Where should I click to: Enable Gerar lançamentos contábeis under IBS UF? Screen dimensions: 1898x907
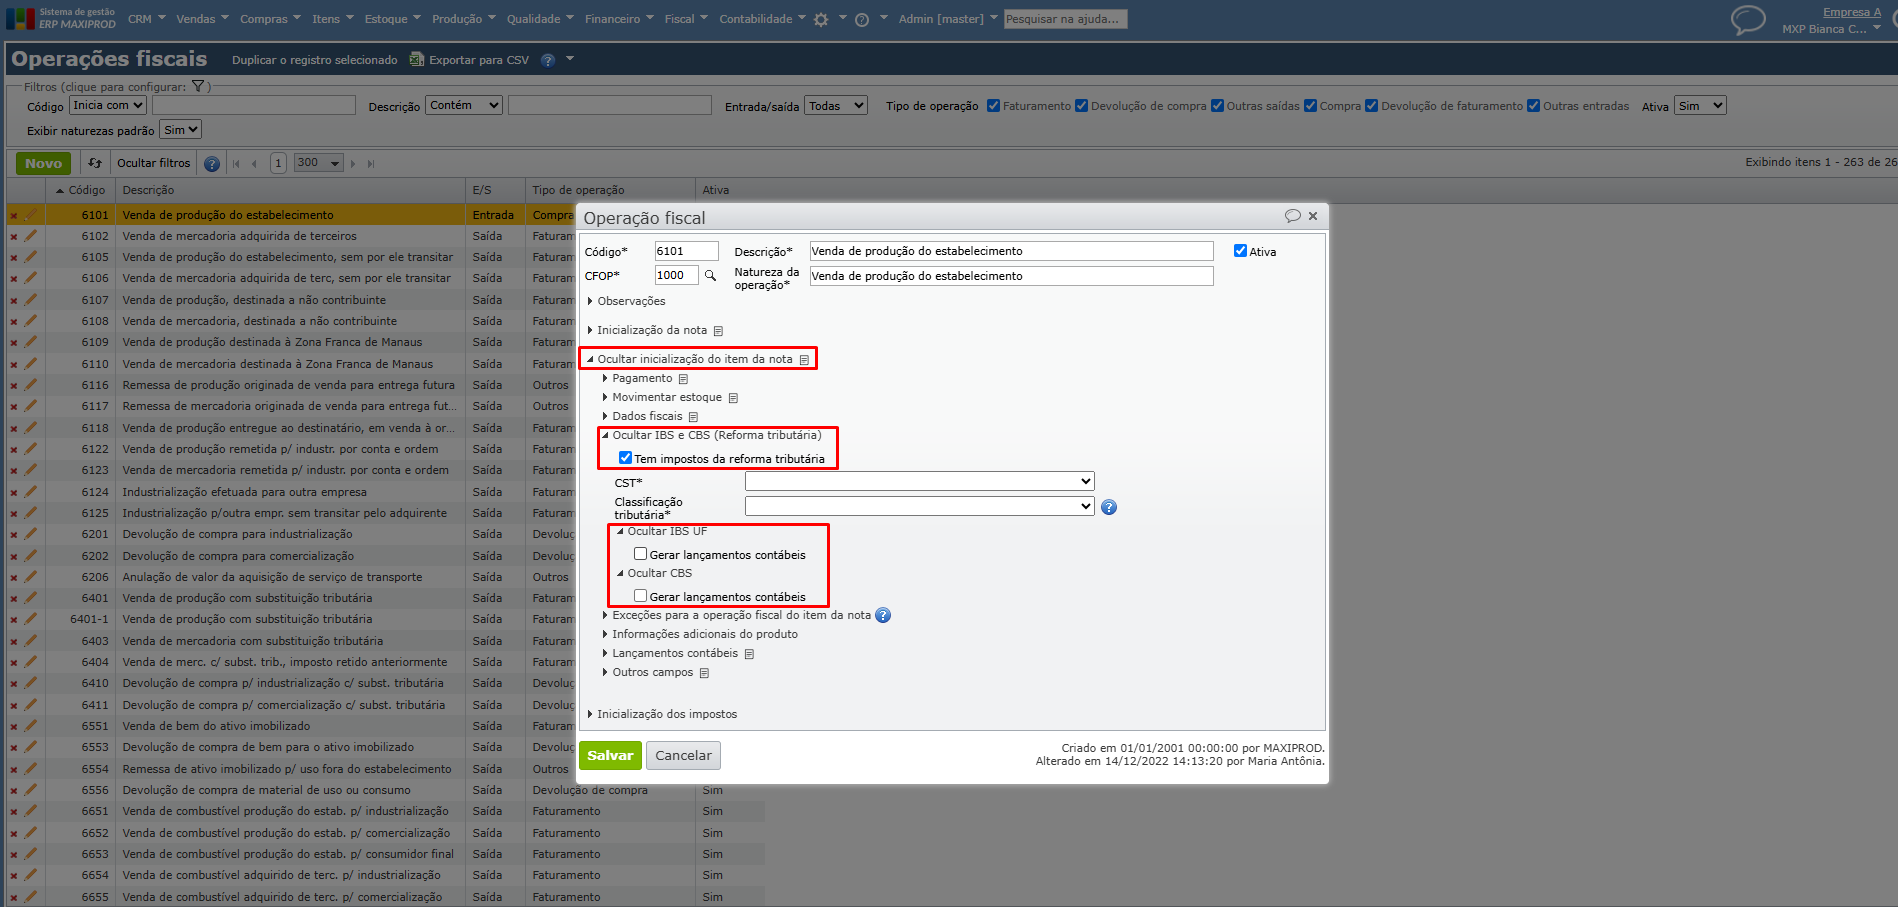pos(640,554)
